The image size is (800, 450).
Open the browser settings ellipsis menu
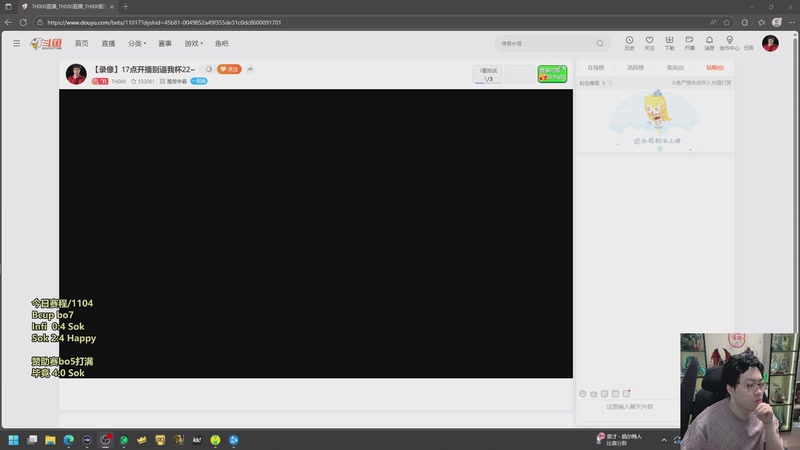click(x=791, y=22)
